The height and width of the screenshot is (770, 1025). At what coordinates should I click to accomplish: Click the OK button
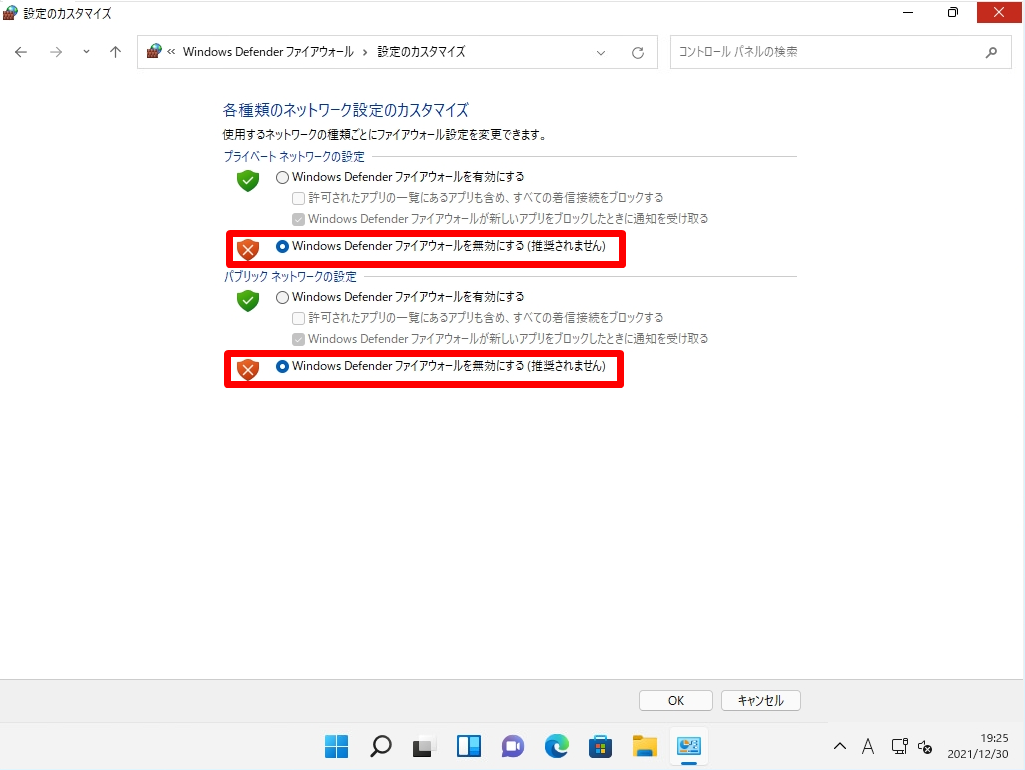click(676, 701)
